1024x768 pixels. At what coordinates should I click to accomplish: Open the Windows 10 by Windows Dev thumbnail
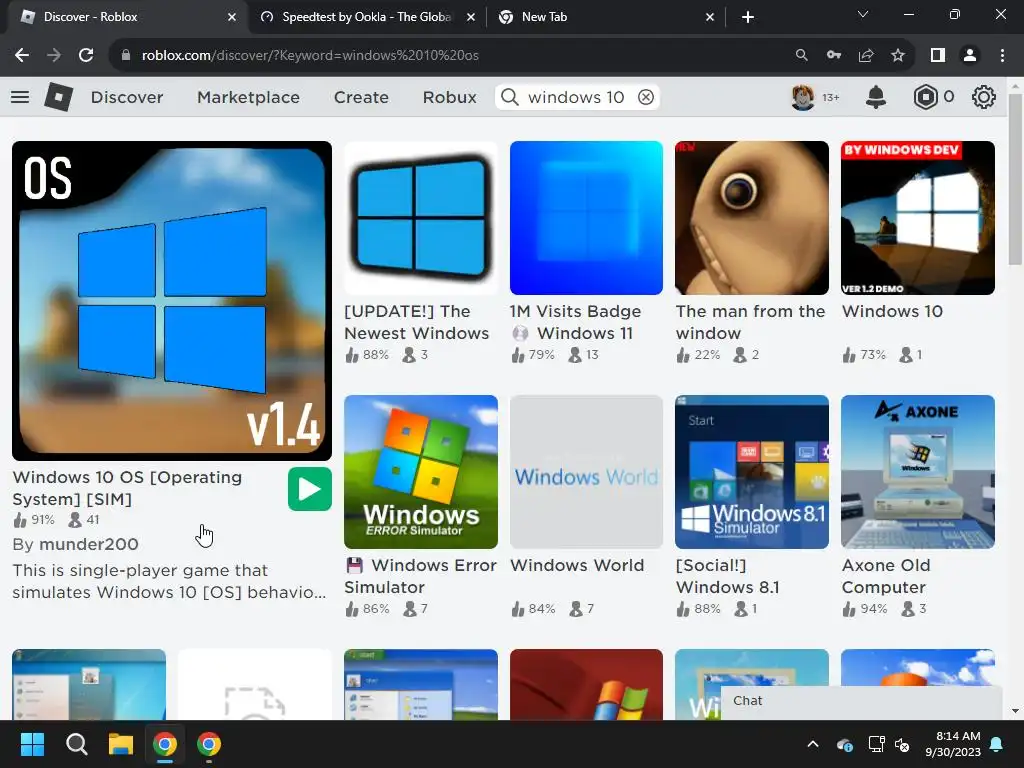[x=918, y=218]
